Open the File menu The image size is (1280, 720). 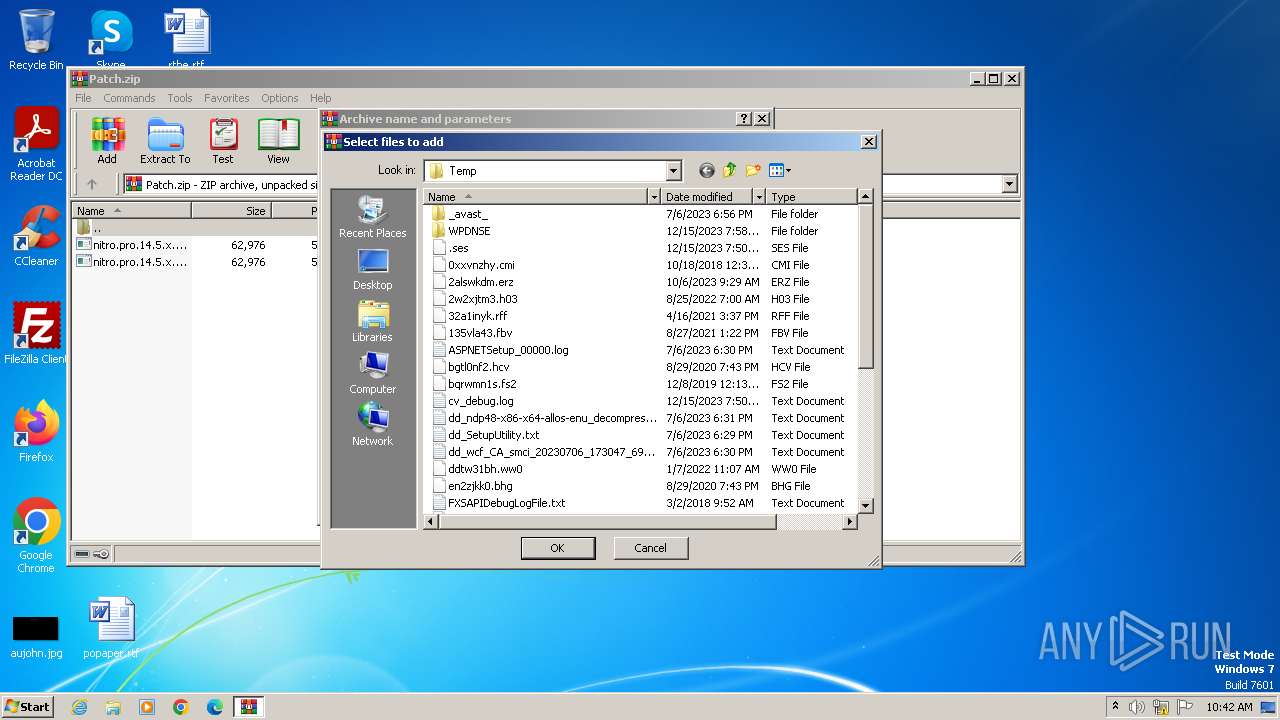point(83,98)
